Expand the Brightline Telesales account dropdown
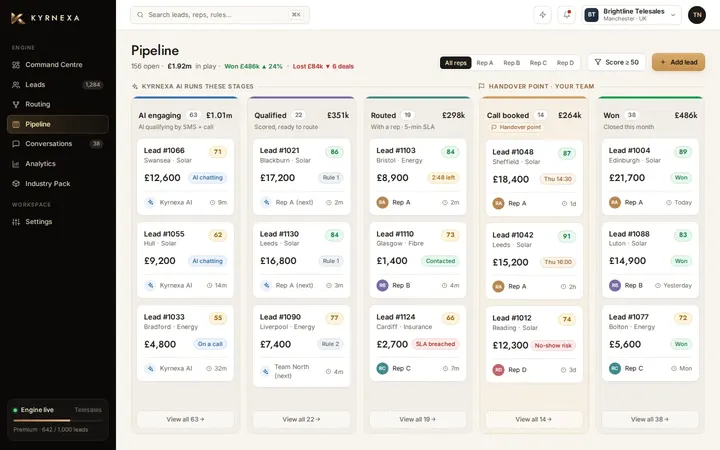This screenshot has width=720, height=450. pyautogui.click(x=632, y=15)
